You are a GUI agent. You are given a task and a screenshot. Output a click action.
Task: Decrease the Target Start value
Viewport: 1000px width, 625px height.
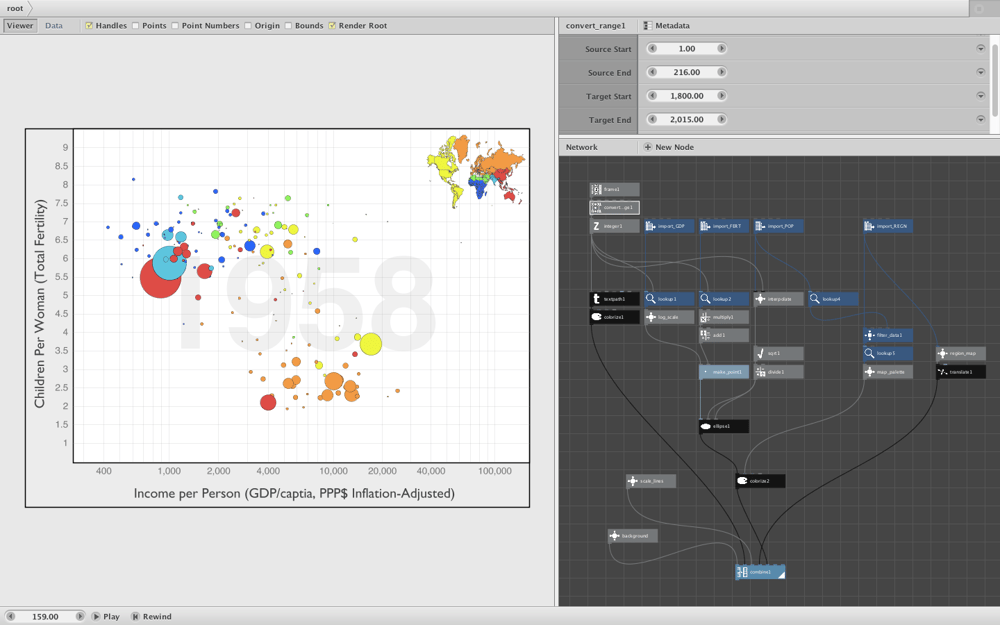point(652,96)
